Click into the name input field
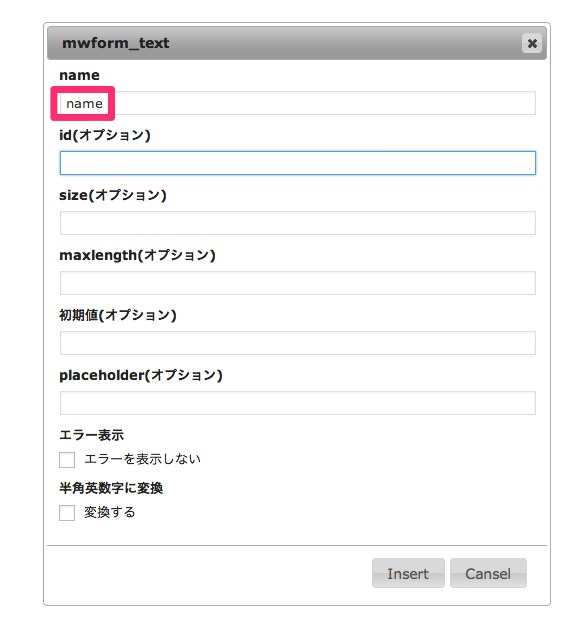This screenshot has height=641, width=587. point(298,103)
